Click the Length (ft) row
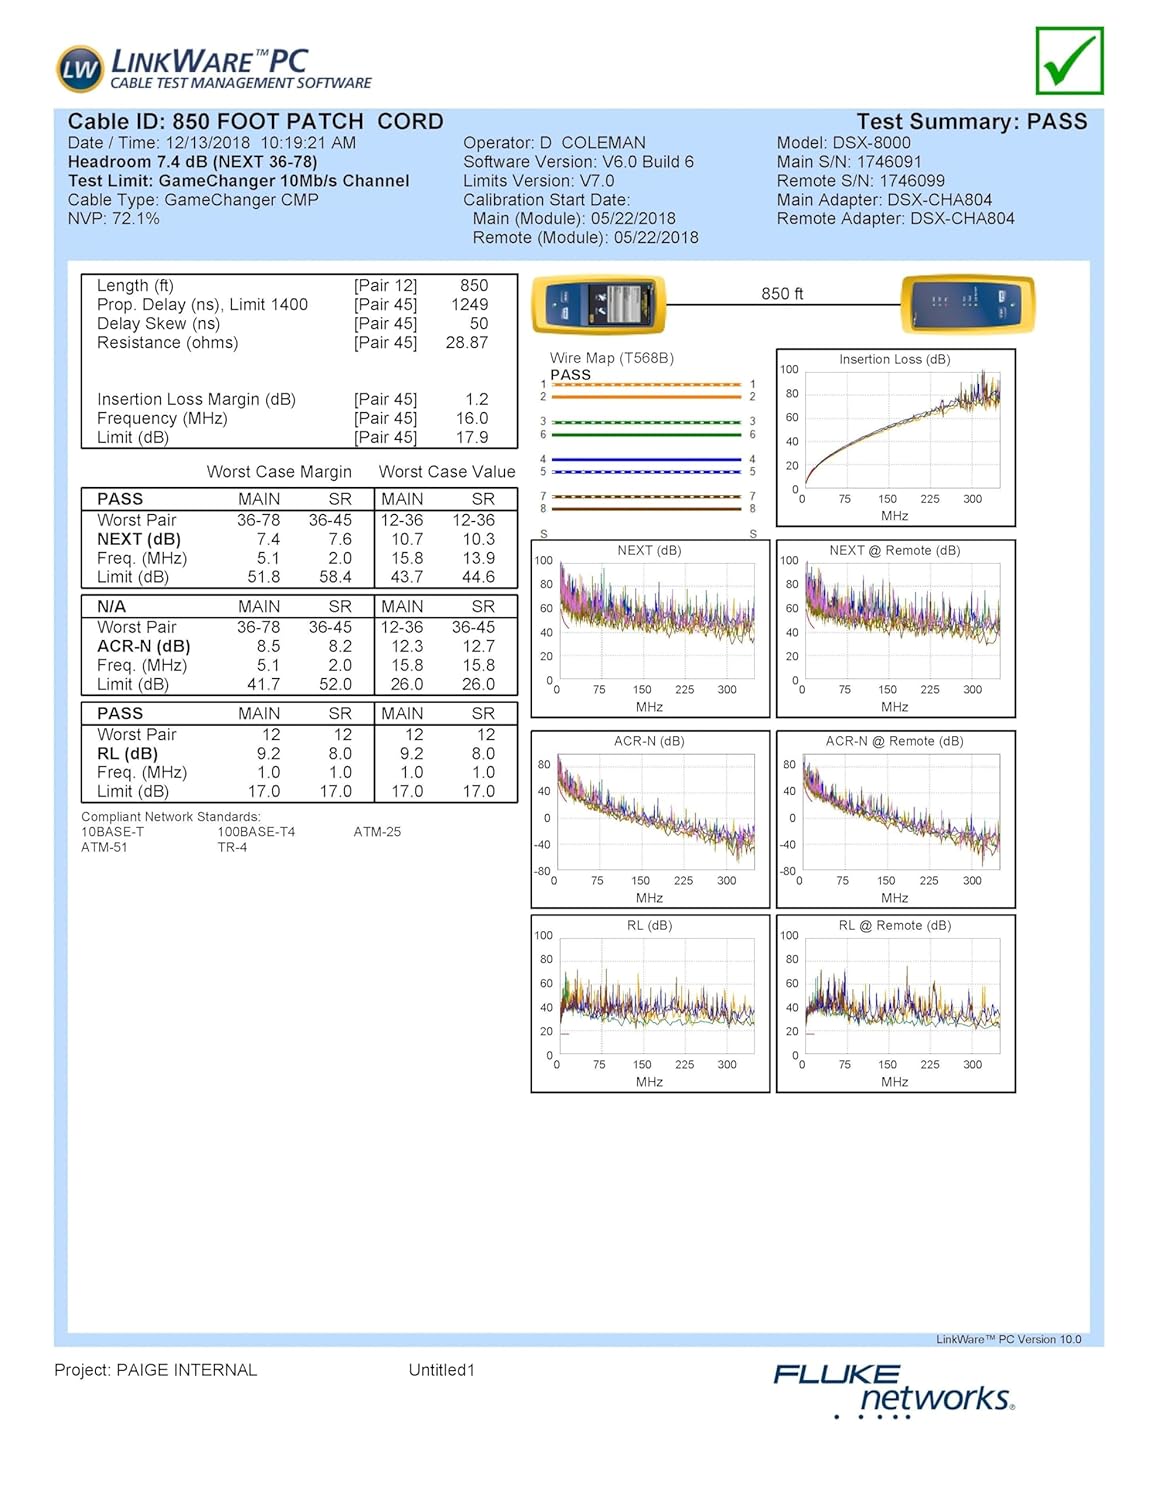Viewport: 1159px width, 1500px height. click(x=293, y=286)
